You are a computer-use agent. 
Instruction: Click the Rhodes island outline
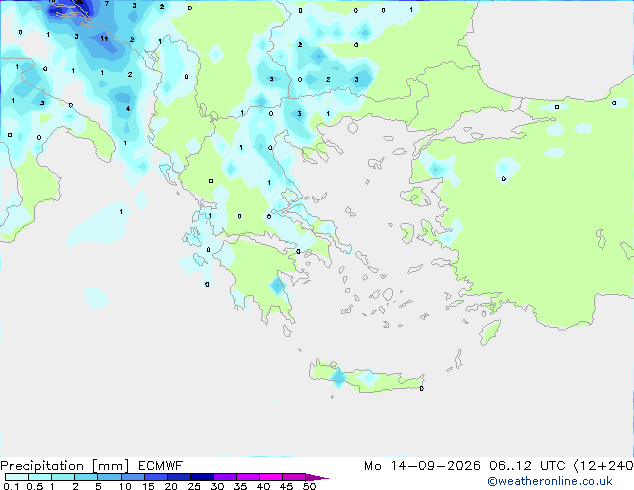pyautogui.click(x=490, y=332)
